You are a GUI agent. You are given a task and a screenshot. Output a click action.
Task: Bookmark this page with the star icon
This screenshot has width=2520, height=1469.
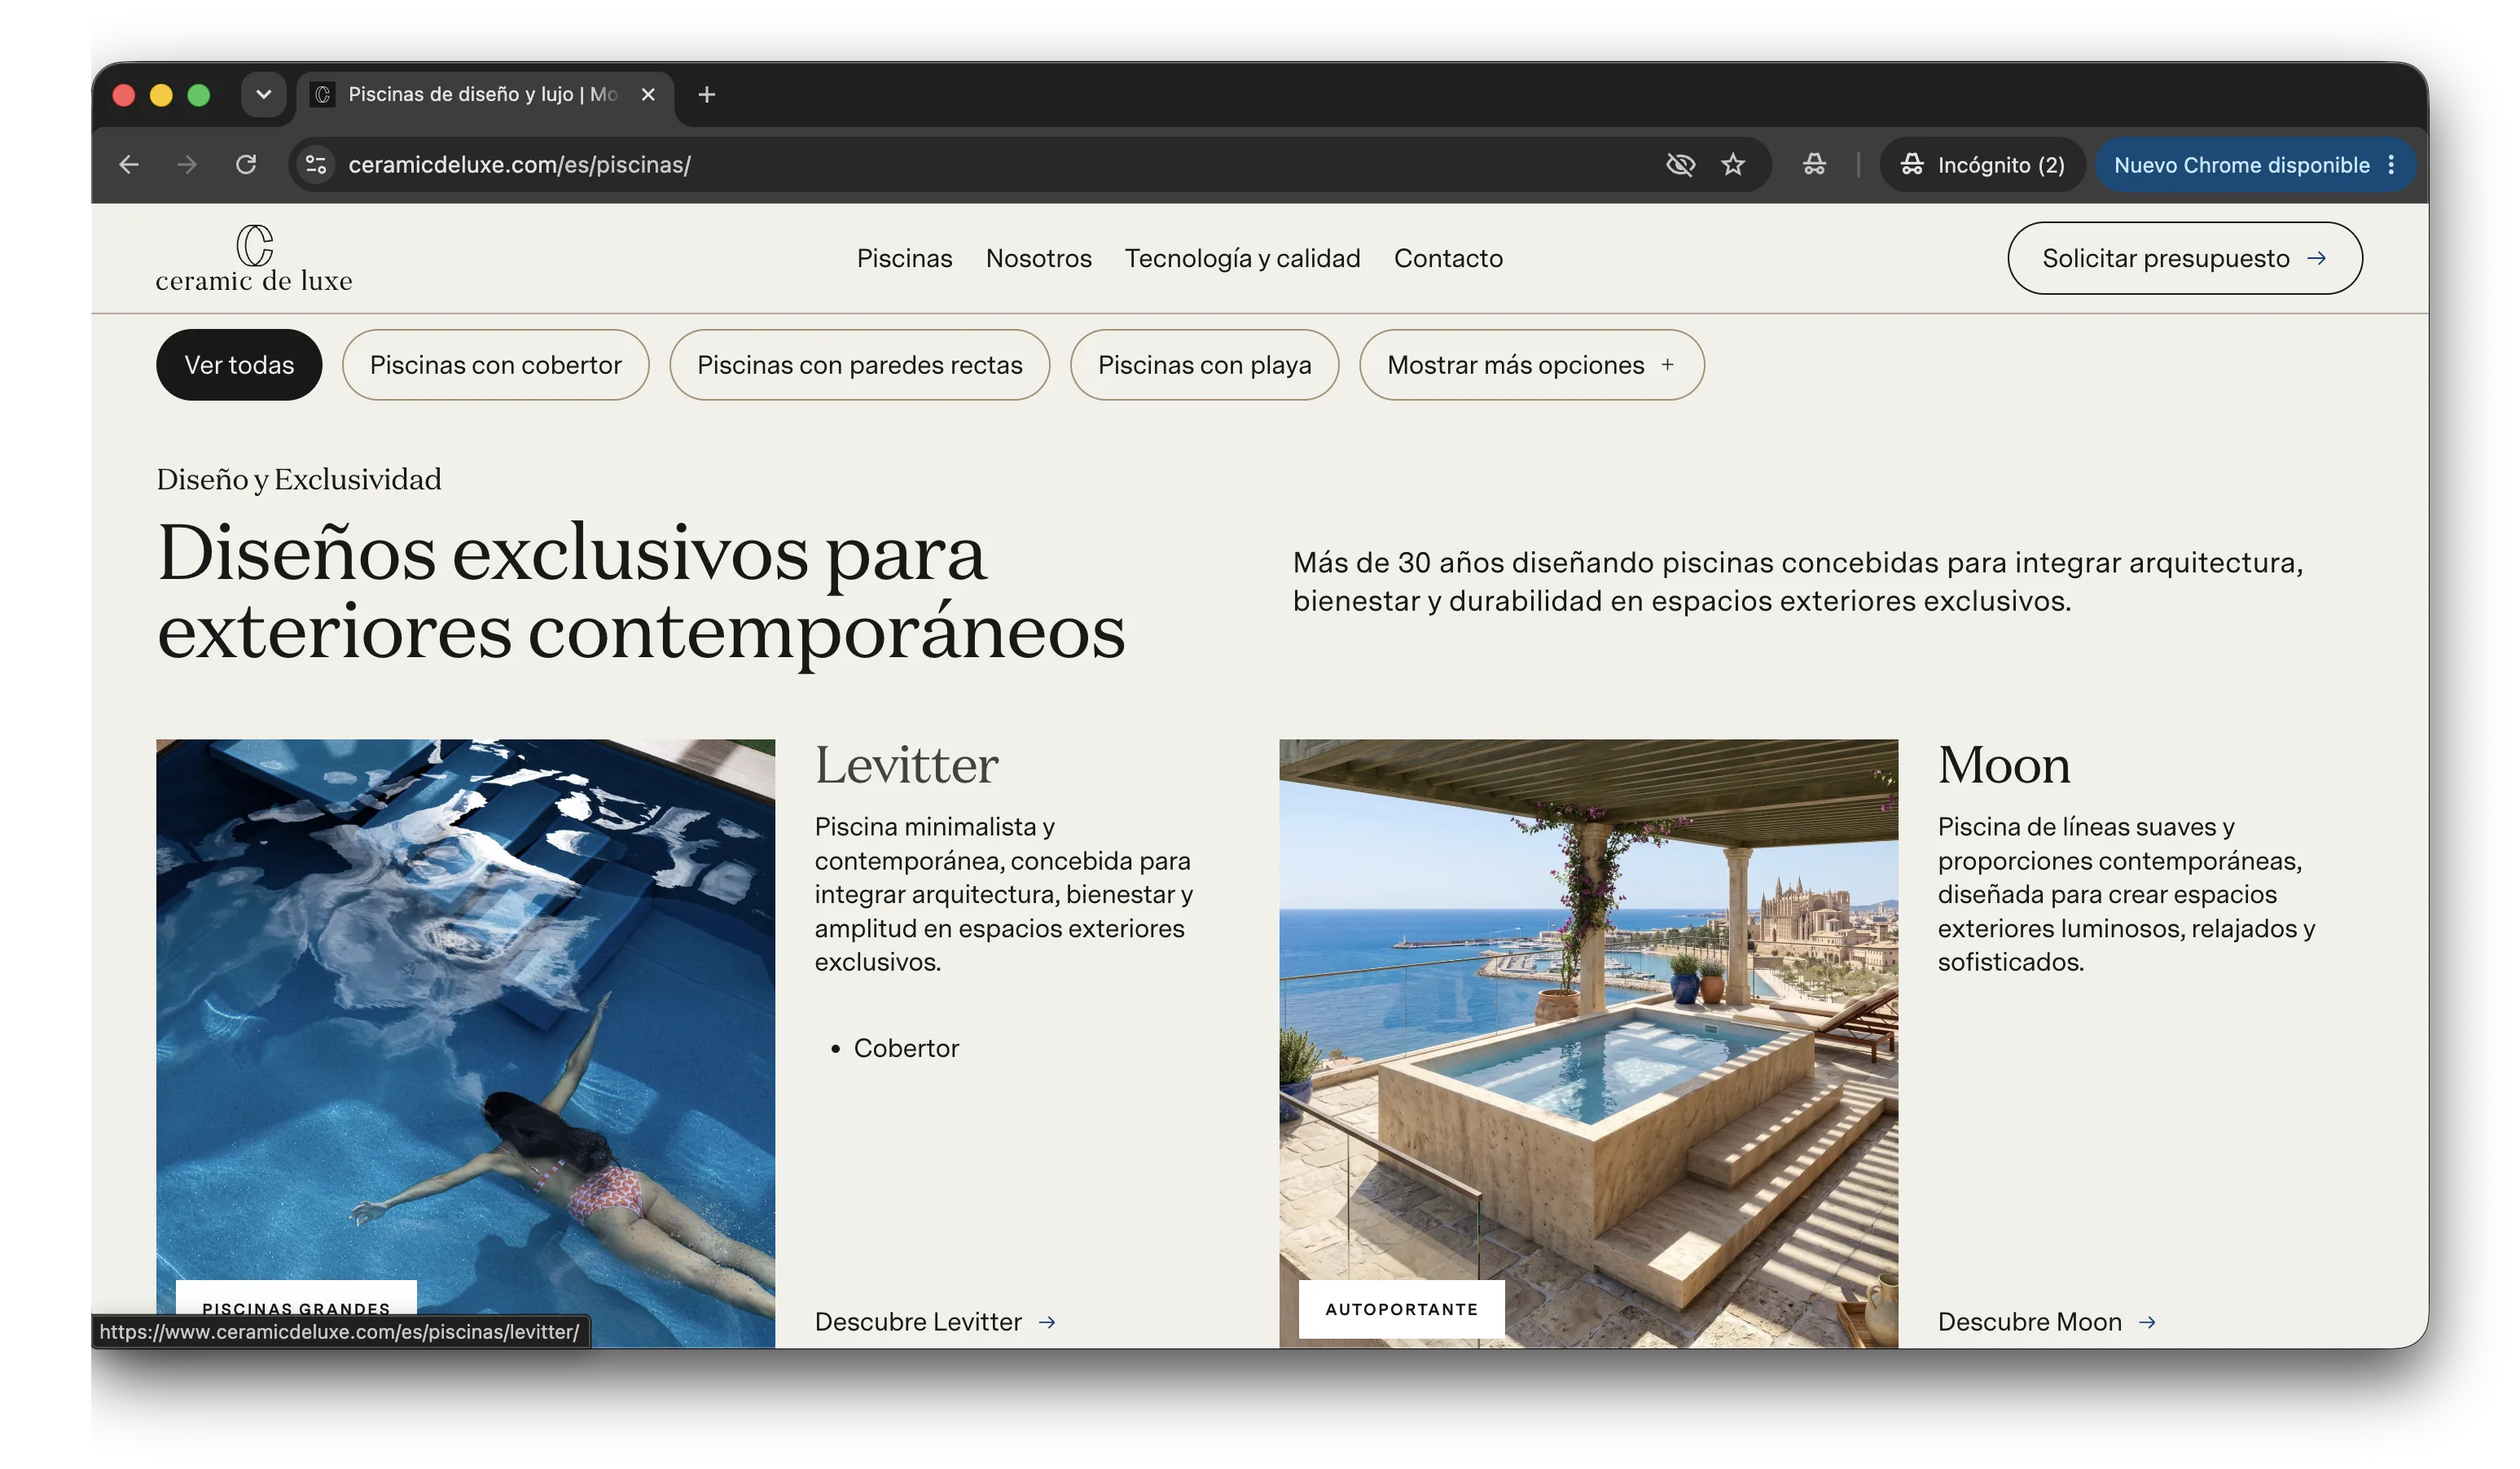click(x=1733, y=165)
